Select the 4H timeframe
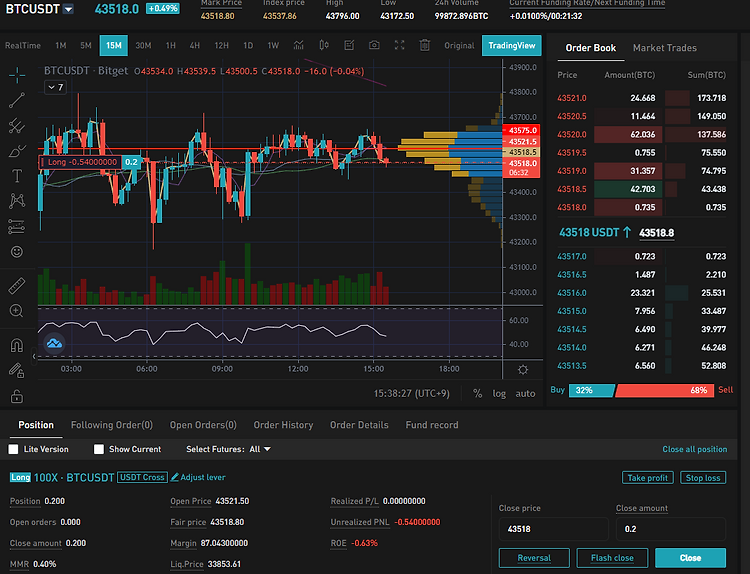 click(x=195, y=45)
